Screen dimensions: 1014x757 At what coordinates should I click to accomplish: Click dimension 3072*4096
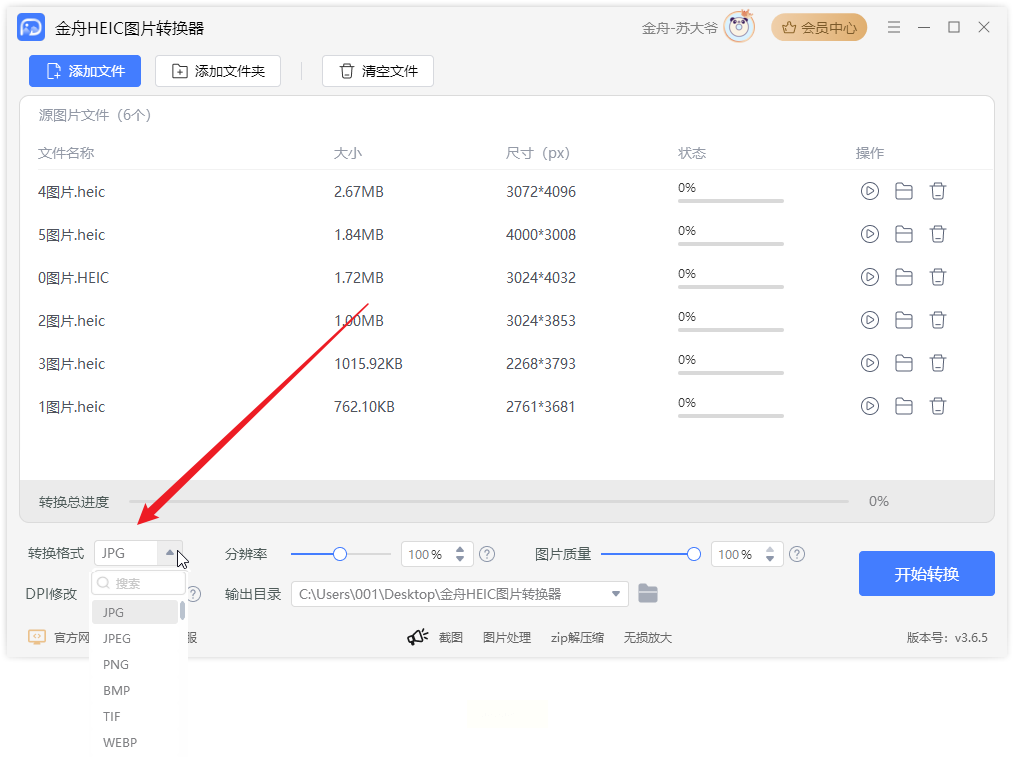[541, 191]
